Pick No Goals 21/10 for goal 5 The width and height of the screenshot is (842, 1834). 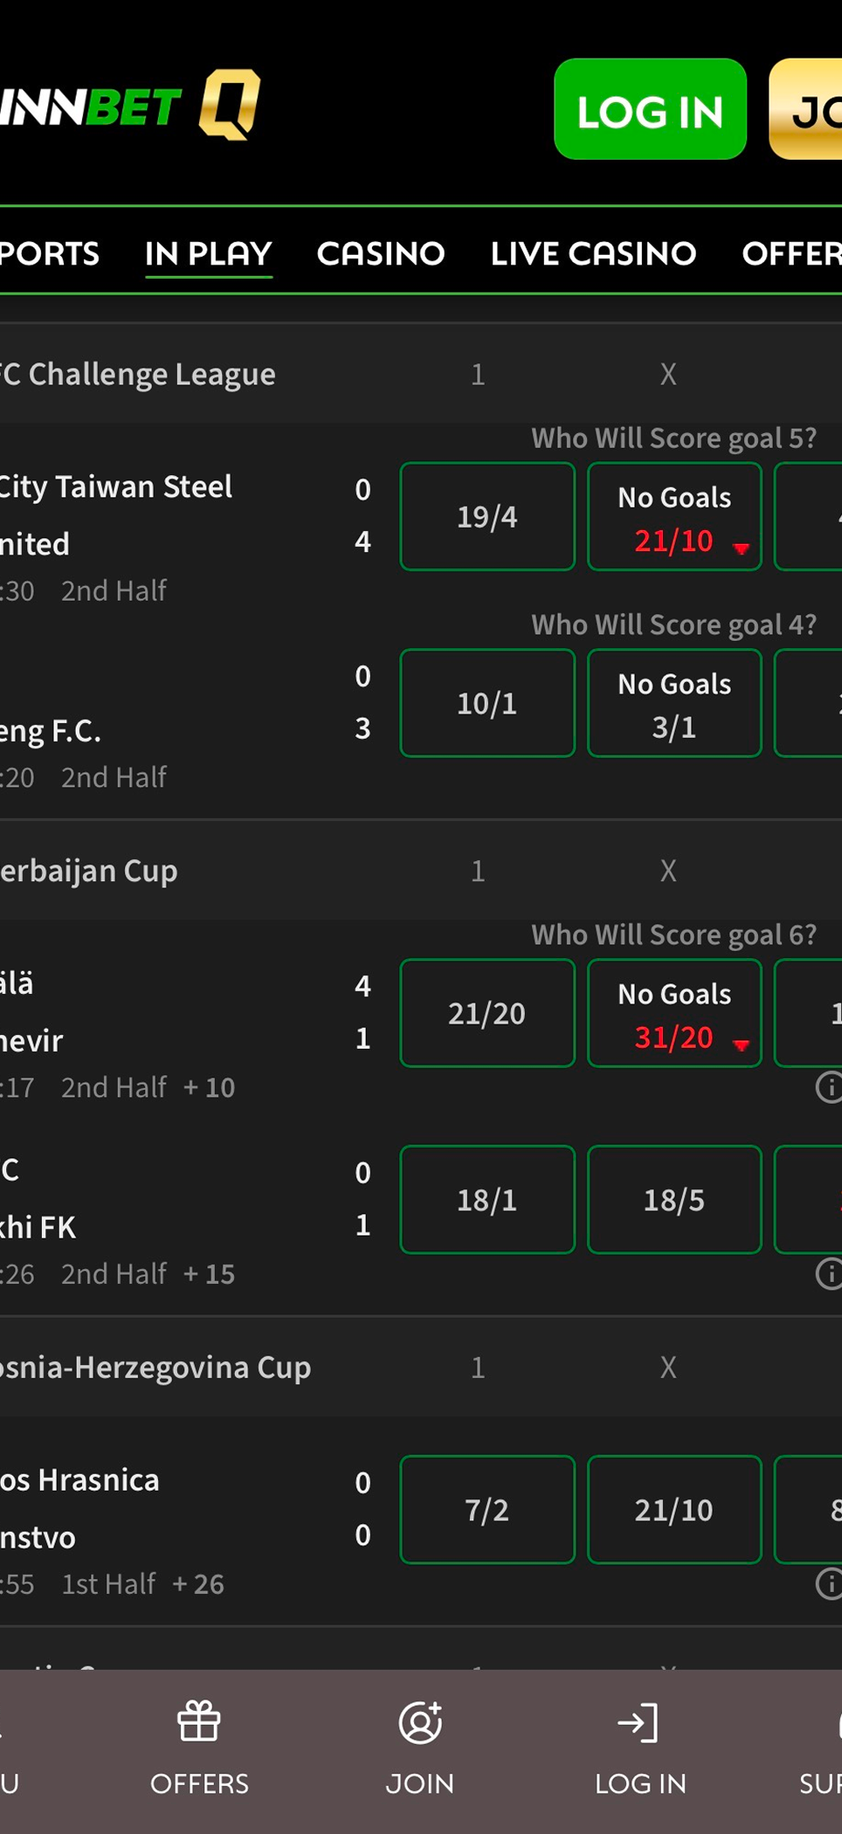pyautogui.click(x=674, y=516)
